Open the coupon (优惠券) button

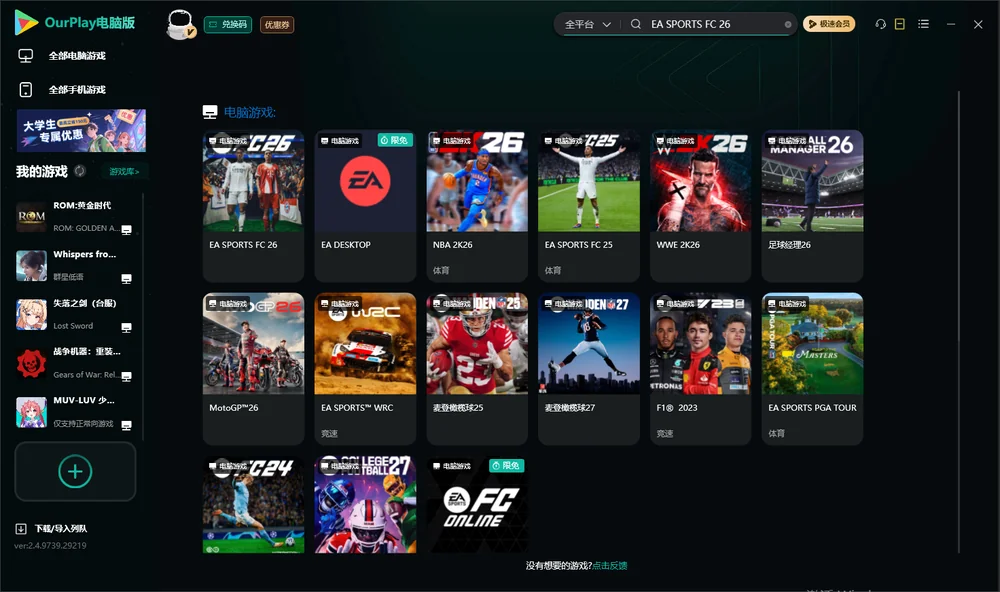277,24
